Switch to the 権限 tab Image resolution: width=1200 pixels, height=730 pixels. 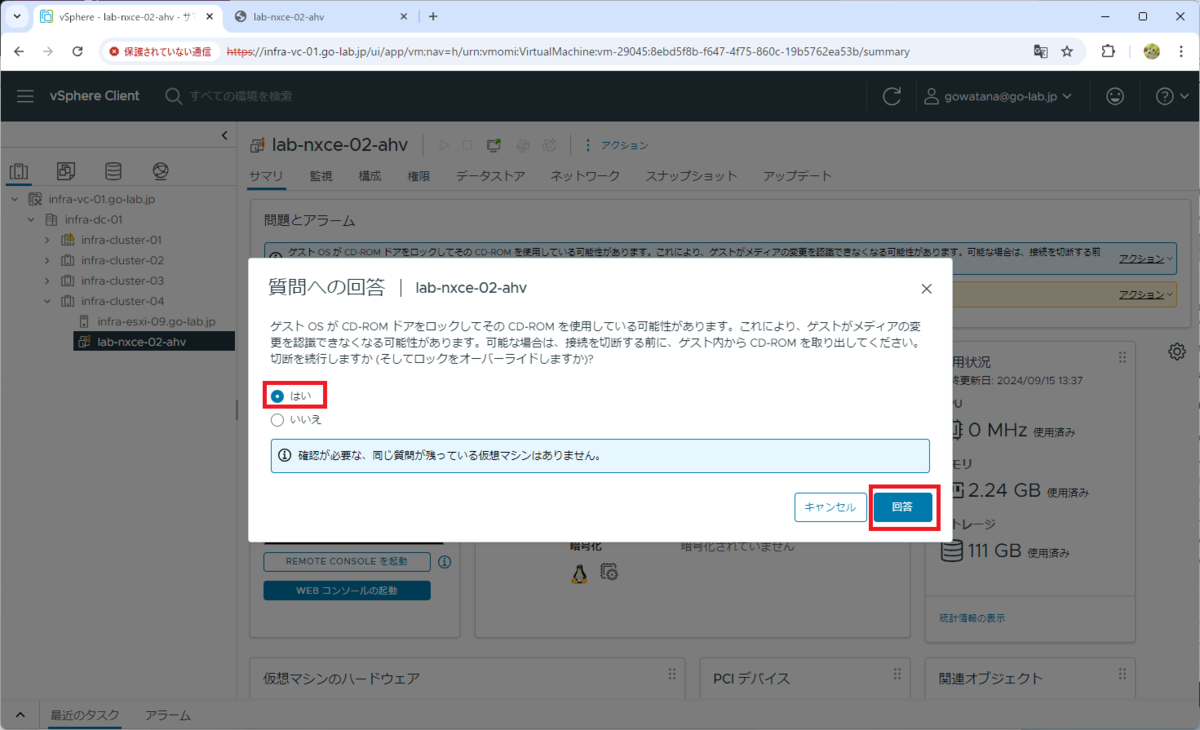coord(419,176)
